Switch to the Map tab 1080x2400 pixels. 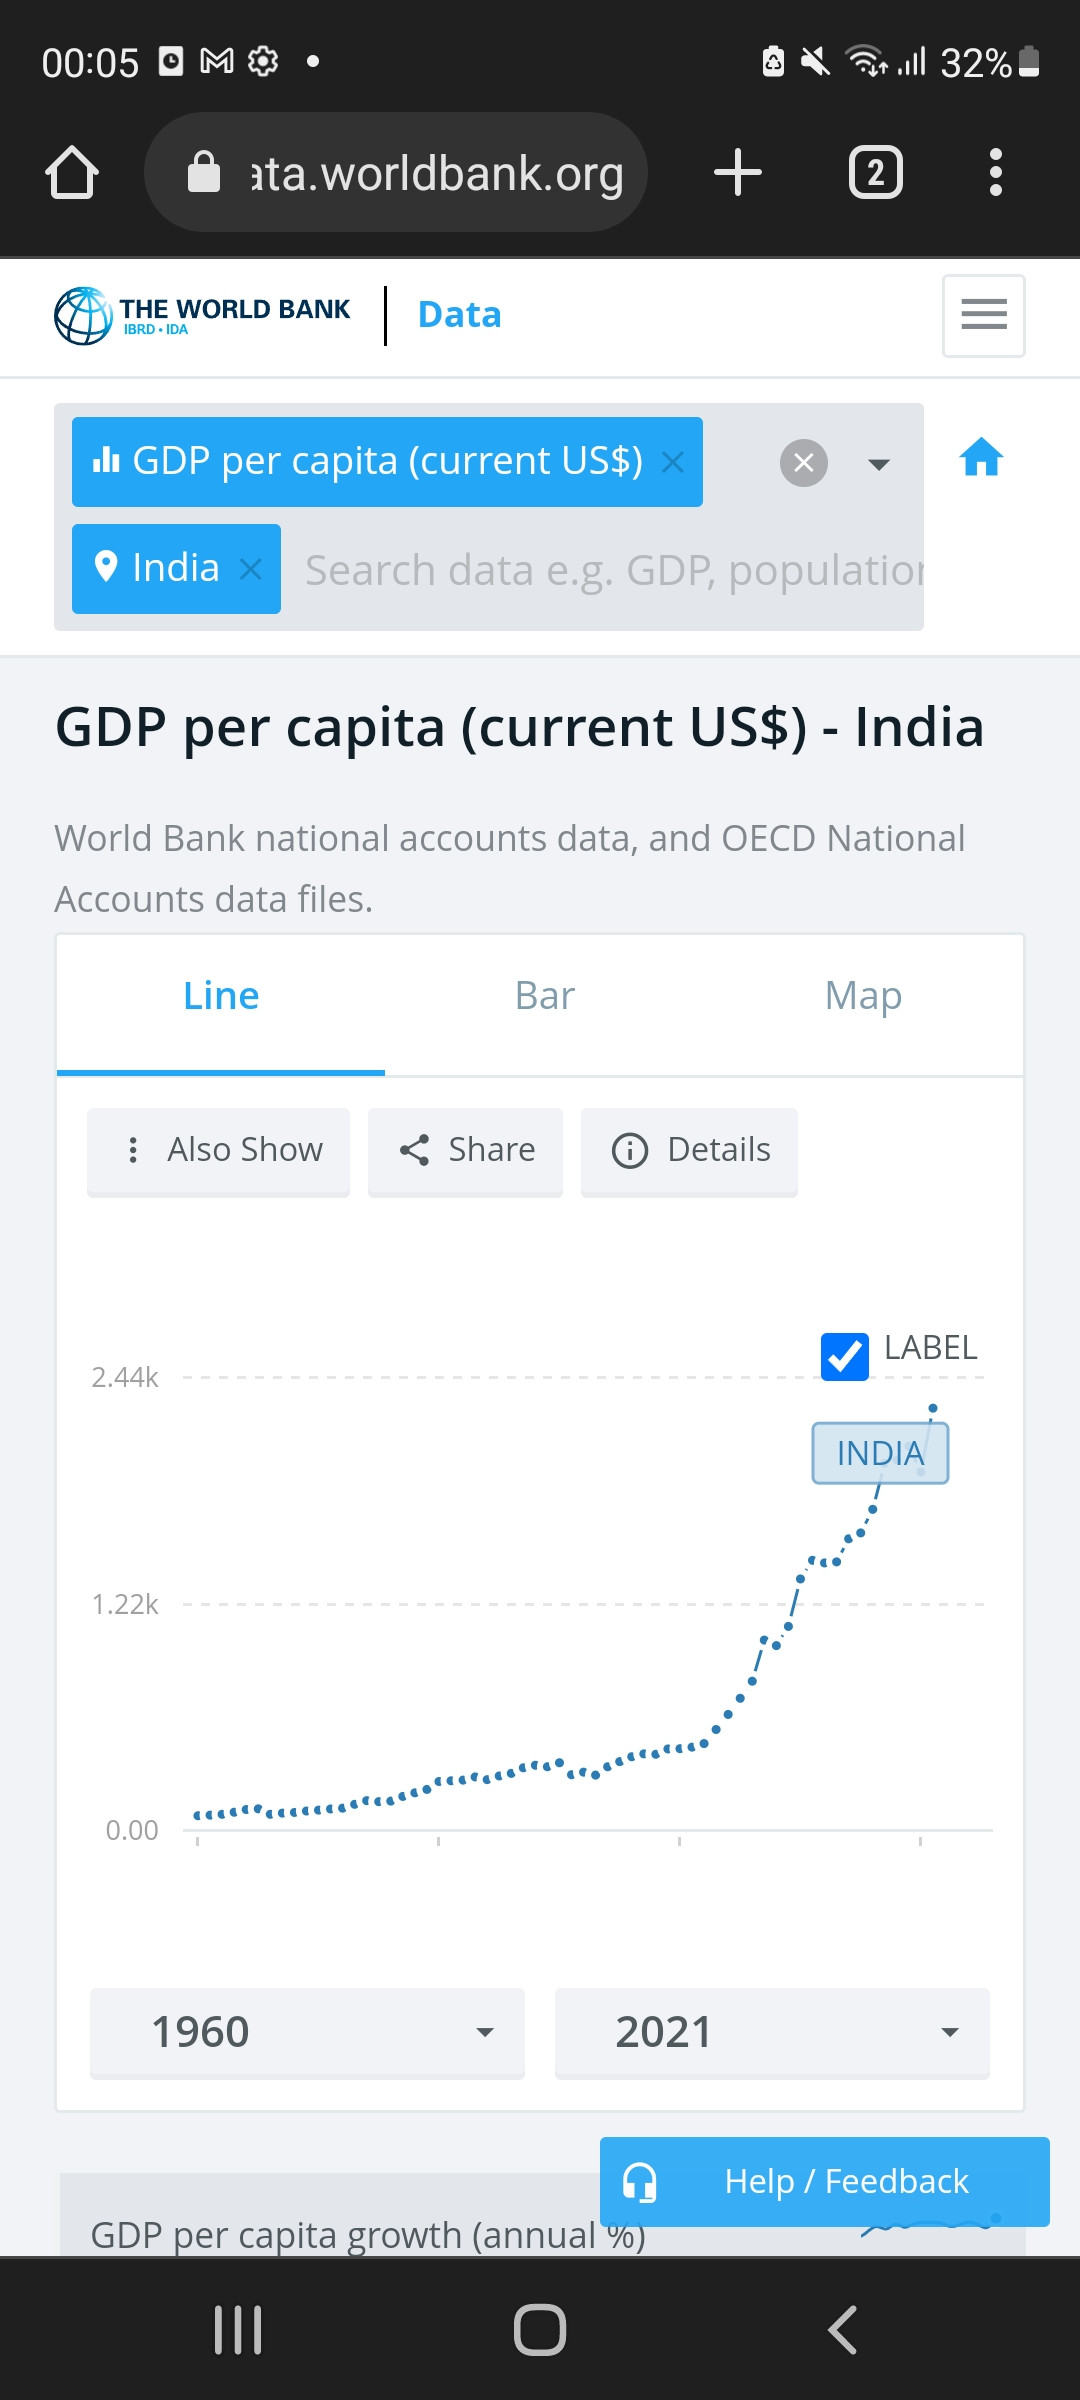coord(863,996)
